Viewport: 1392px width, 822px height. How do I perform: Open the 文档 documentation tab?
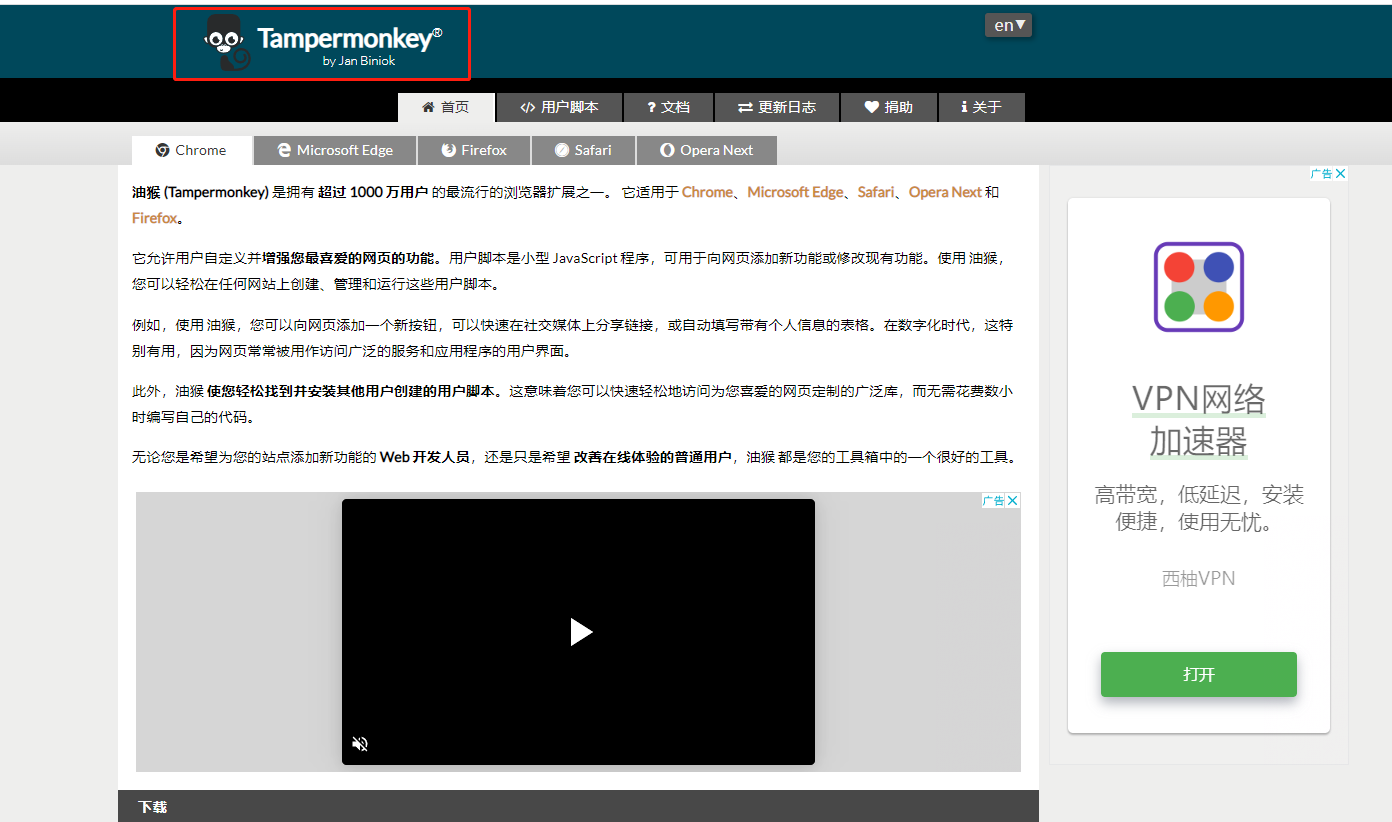[668, 107]
